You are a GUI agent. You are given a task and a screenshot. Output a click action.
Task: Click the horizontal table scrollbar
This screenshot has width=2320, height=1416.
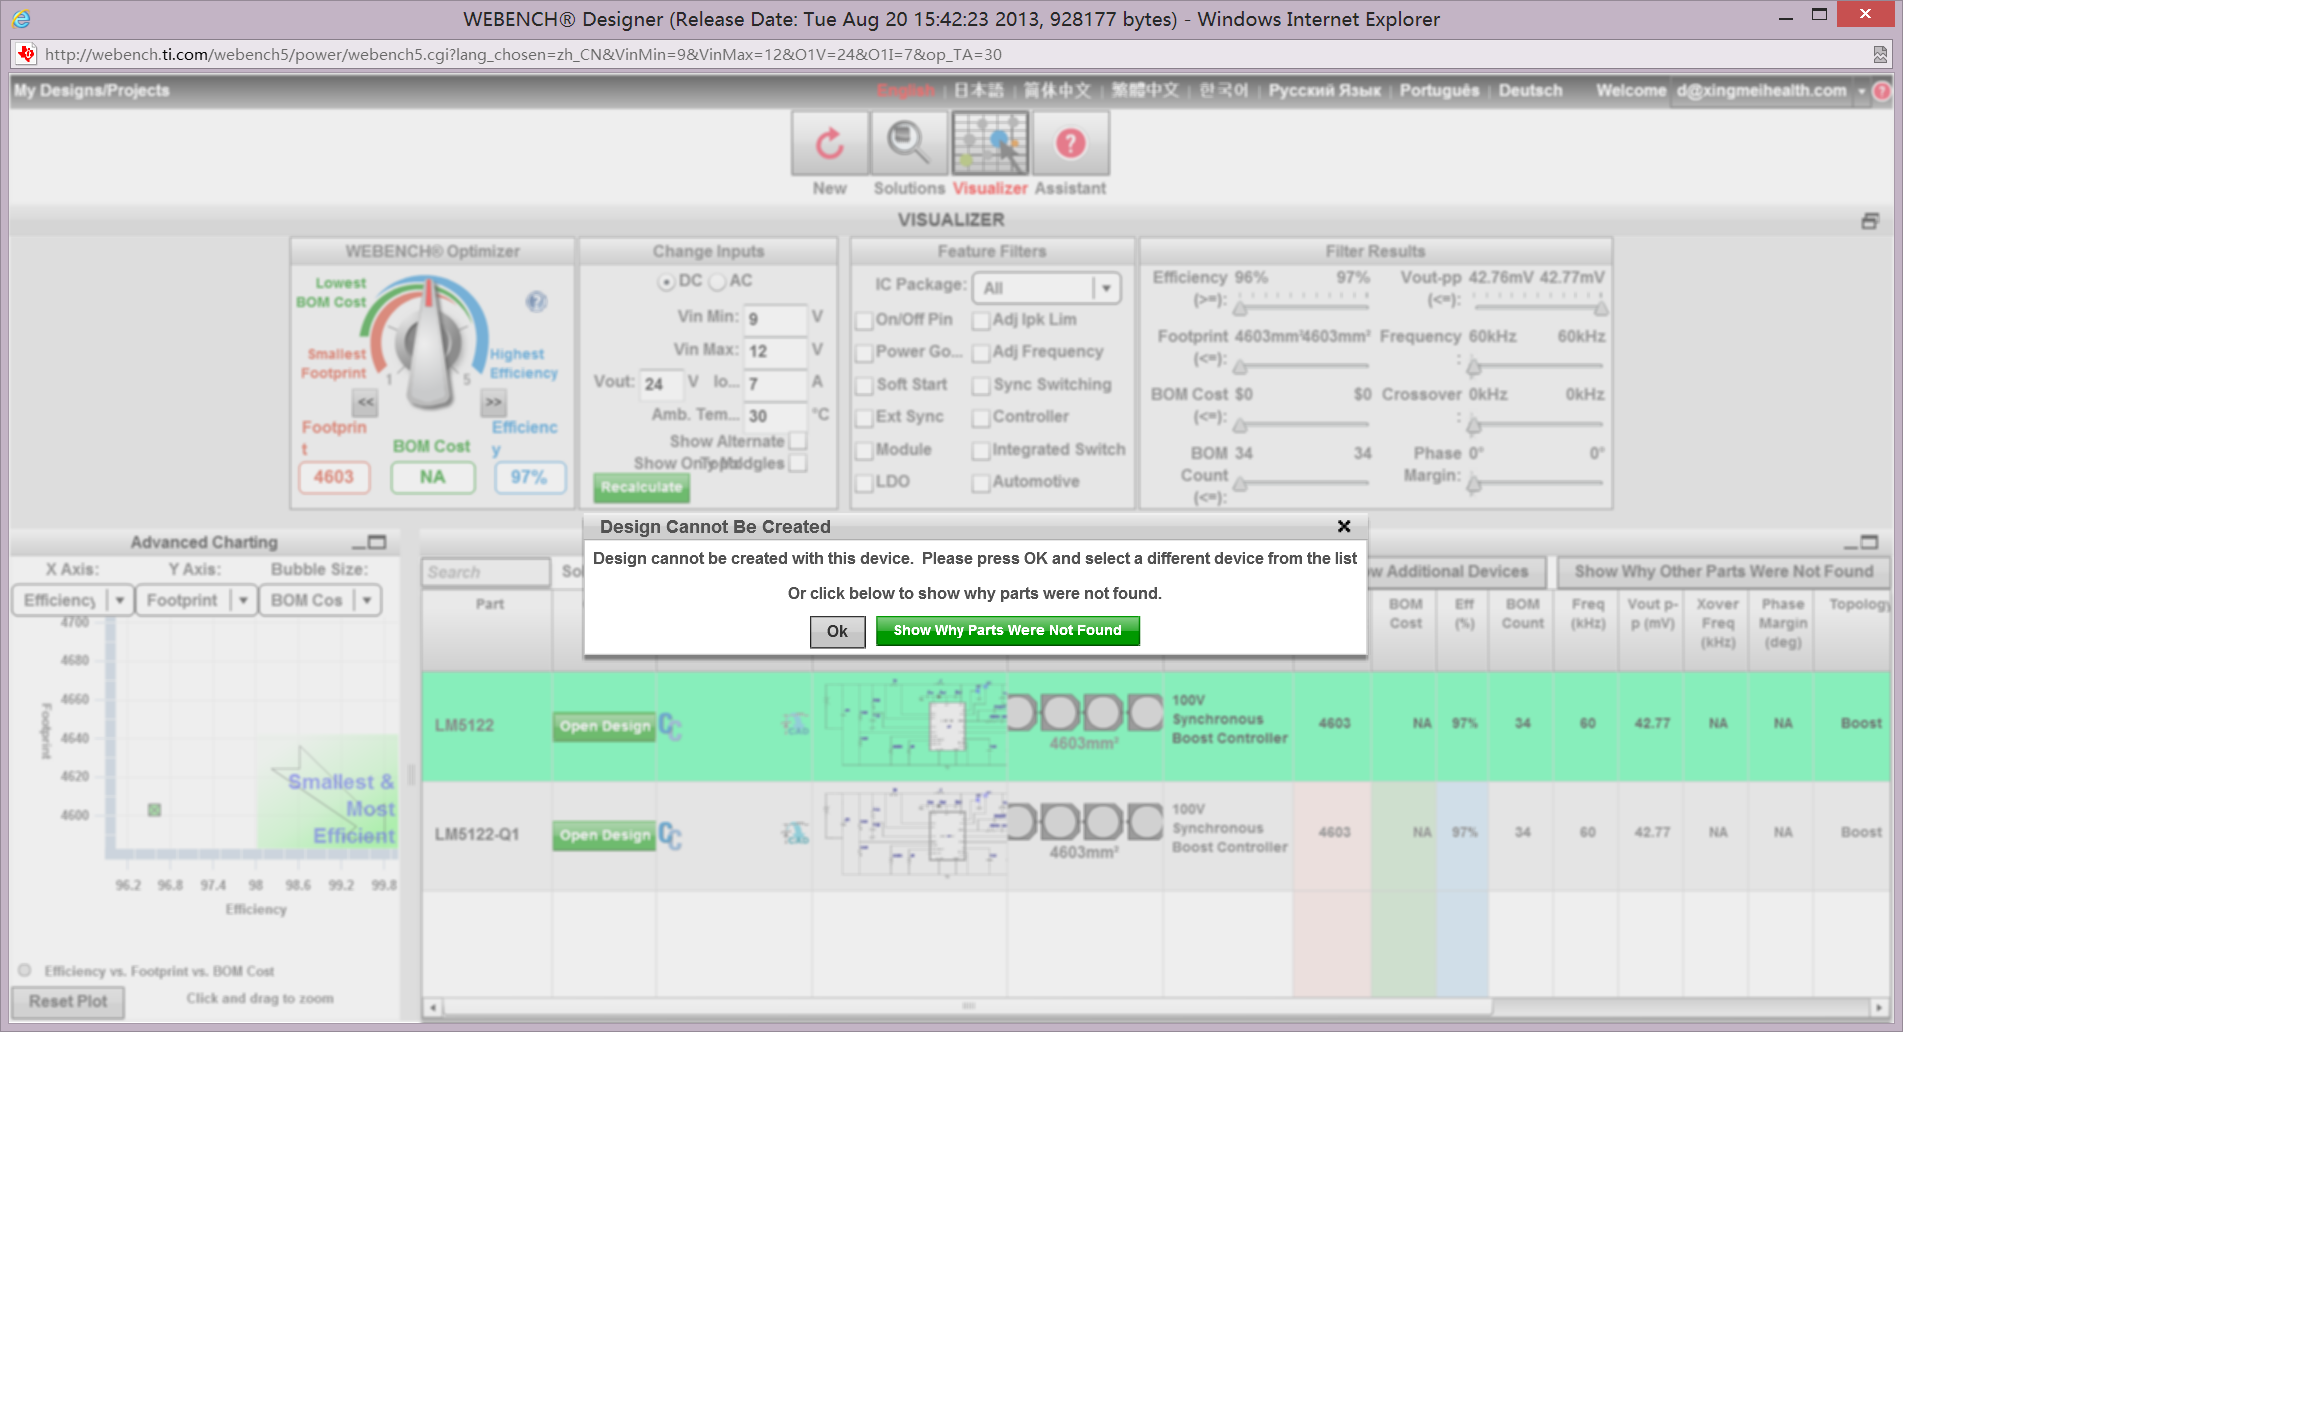tap(968, 1007)
